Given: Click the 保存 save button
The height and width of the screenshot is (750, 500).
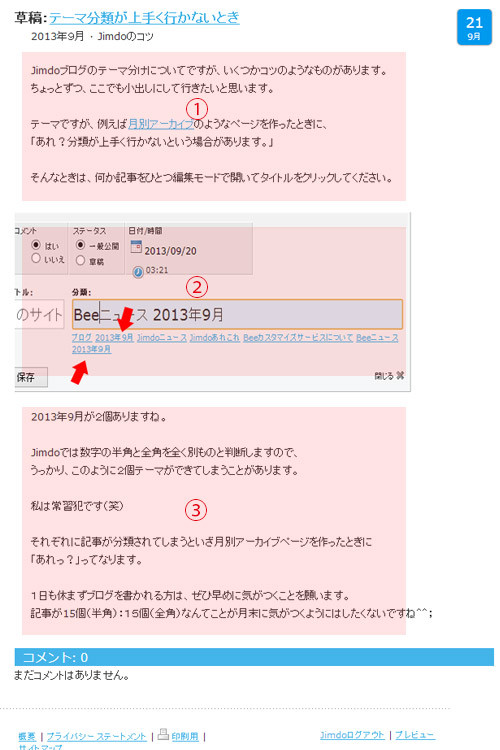Looking at the screenshot, I should [31, 377].
